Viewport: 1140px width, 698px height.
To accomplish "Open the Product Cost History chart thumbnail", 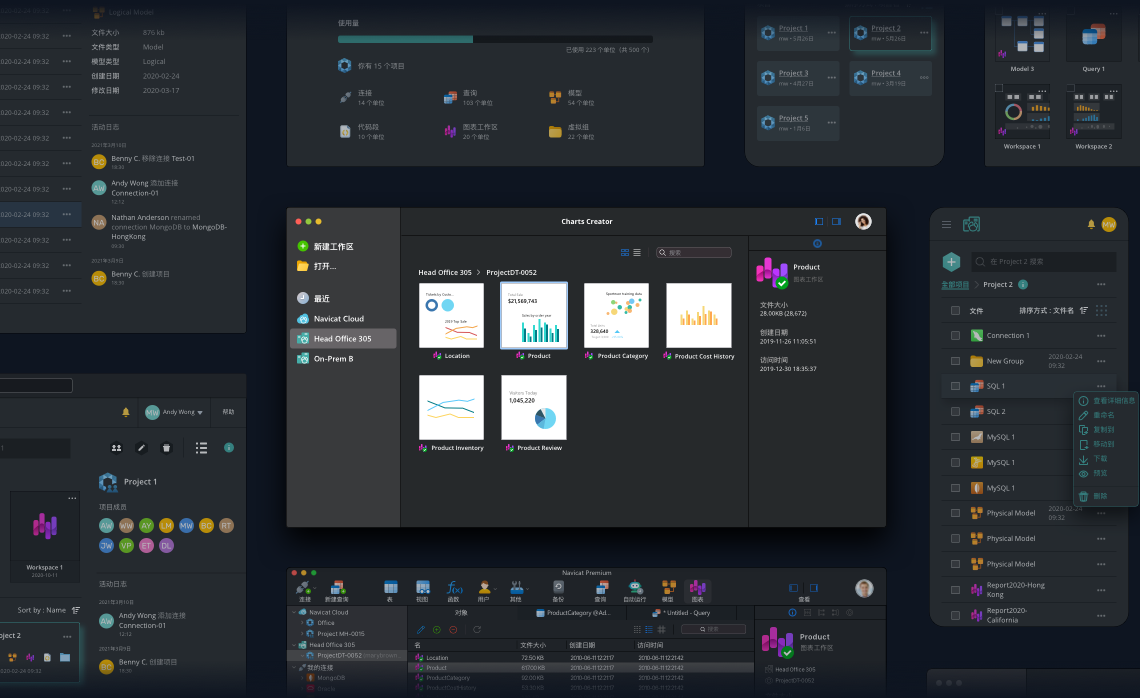I will click(x=699, y=316).
